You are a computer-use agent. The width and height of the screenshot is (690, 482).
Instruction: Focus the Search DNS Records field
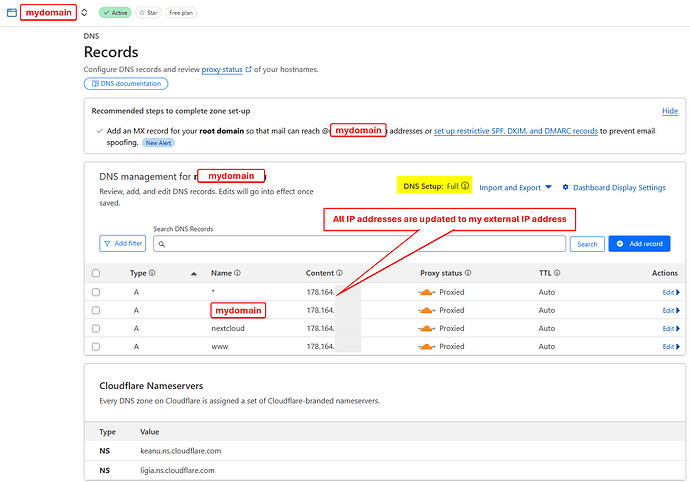[x=360, y=244]
